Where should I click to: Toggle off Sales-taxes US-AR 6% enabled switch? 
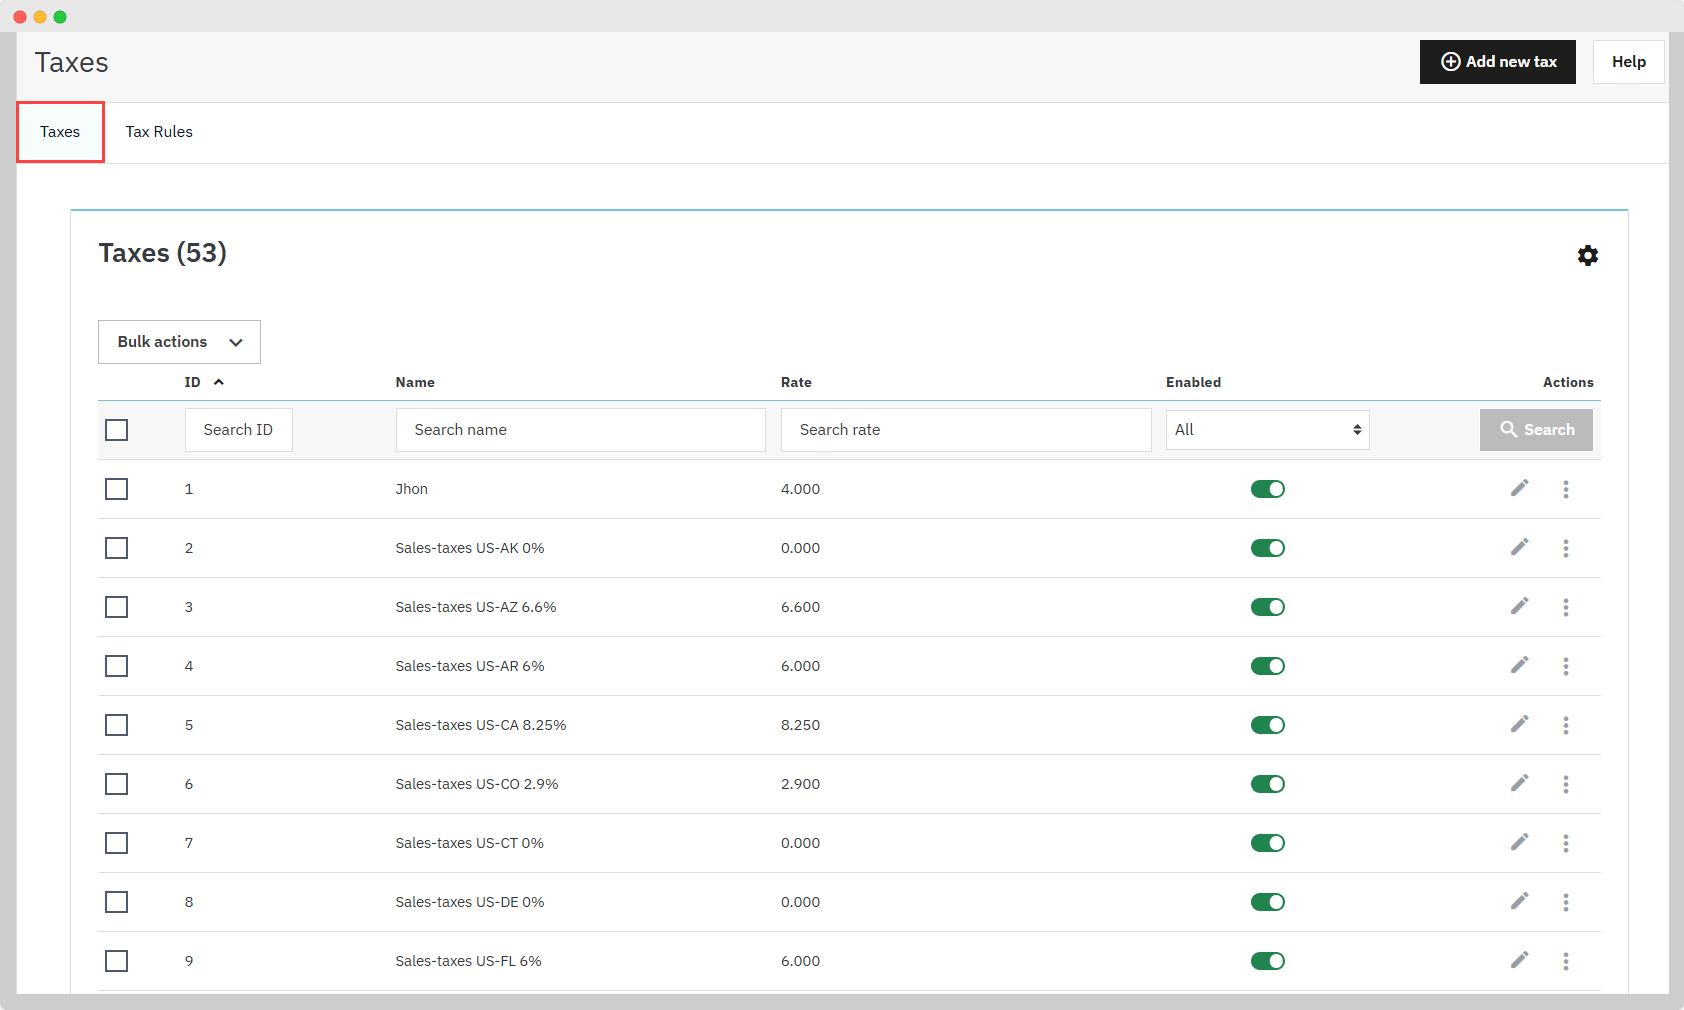pos(1267,666)
